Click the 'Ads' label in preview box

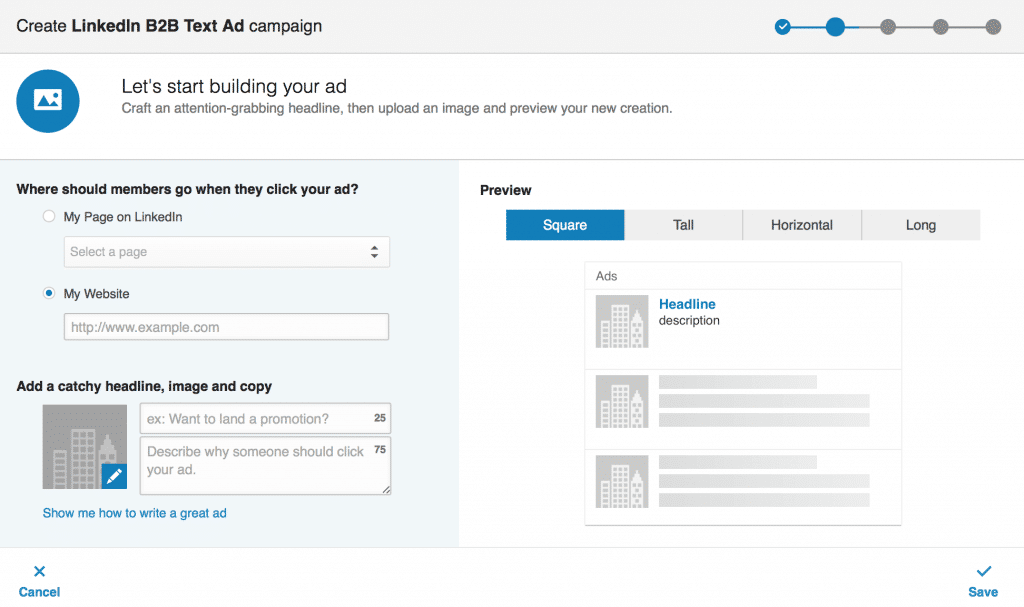click(x=606, y=276)
